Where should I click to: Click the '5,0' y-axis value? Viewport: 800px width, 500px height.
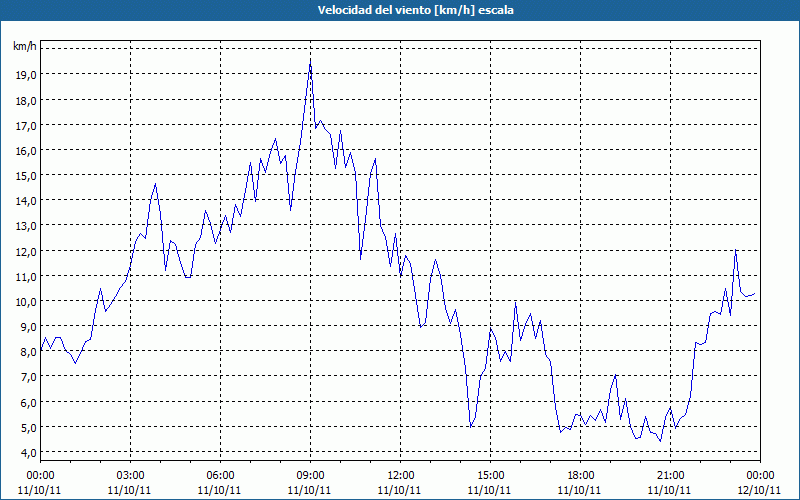(29, 428)
